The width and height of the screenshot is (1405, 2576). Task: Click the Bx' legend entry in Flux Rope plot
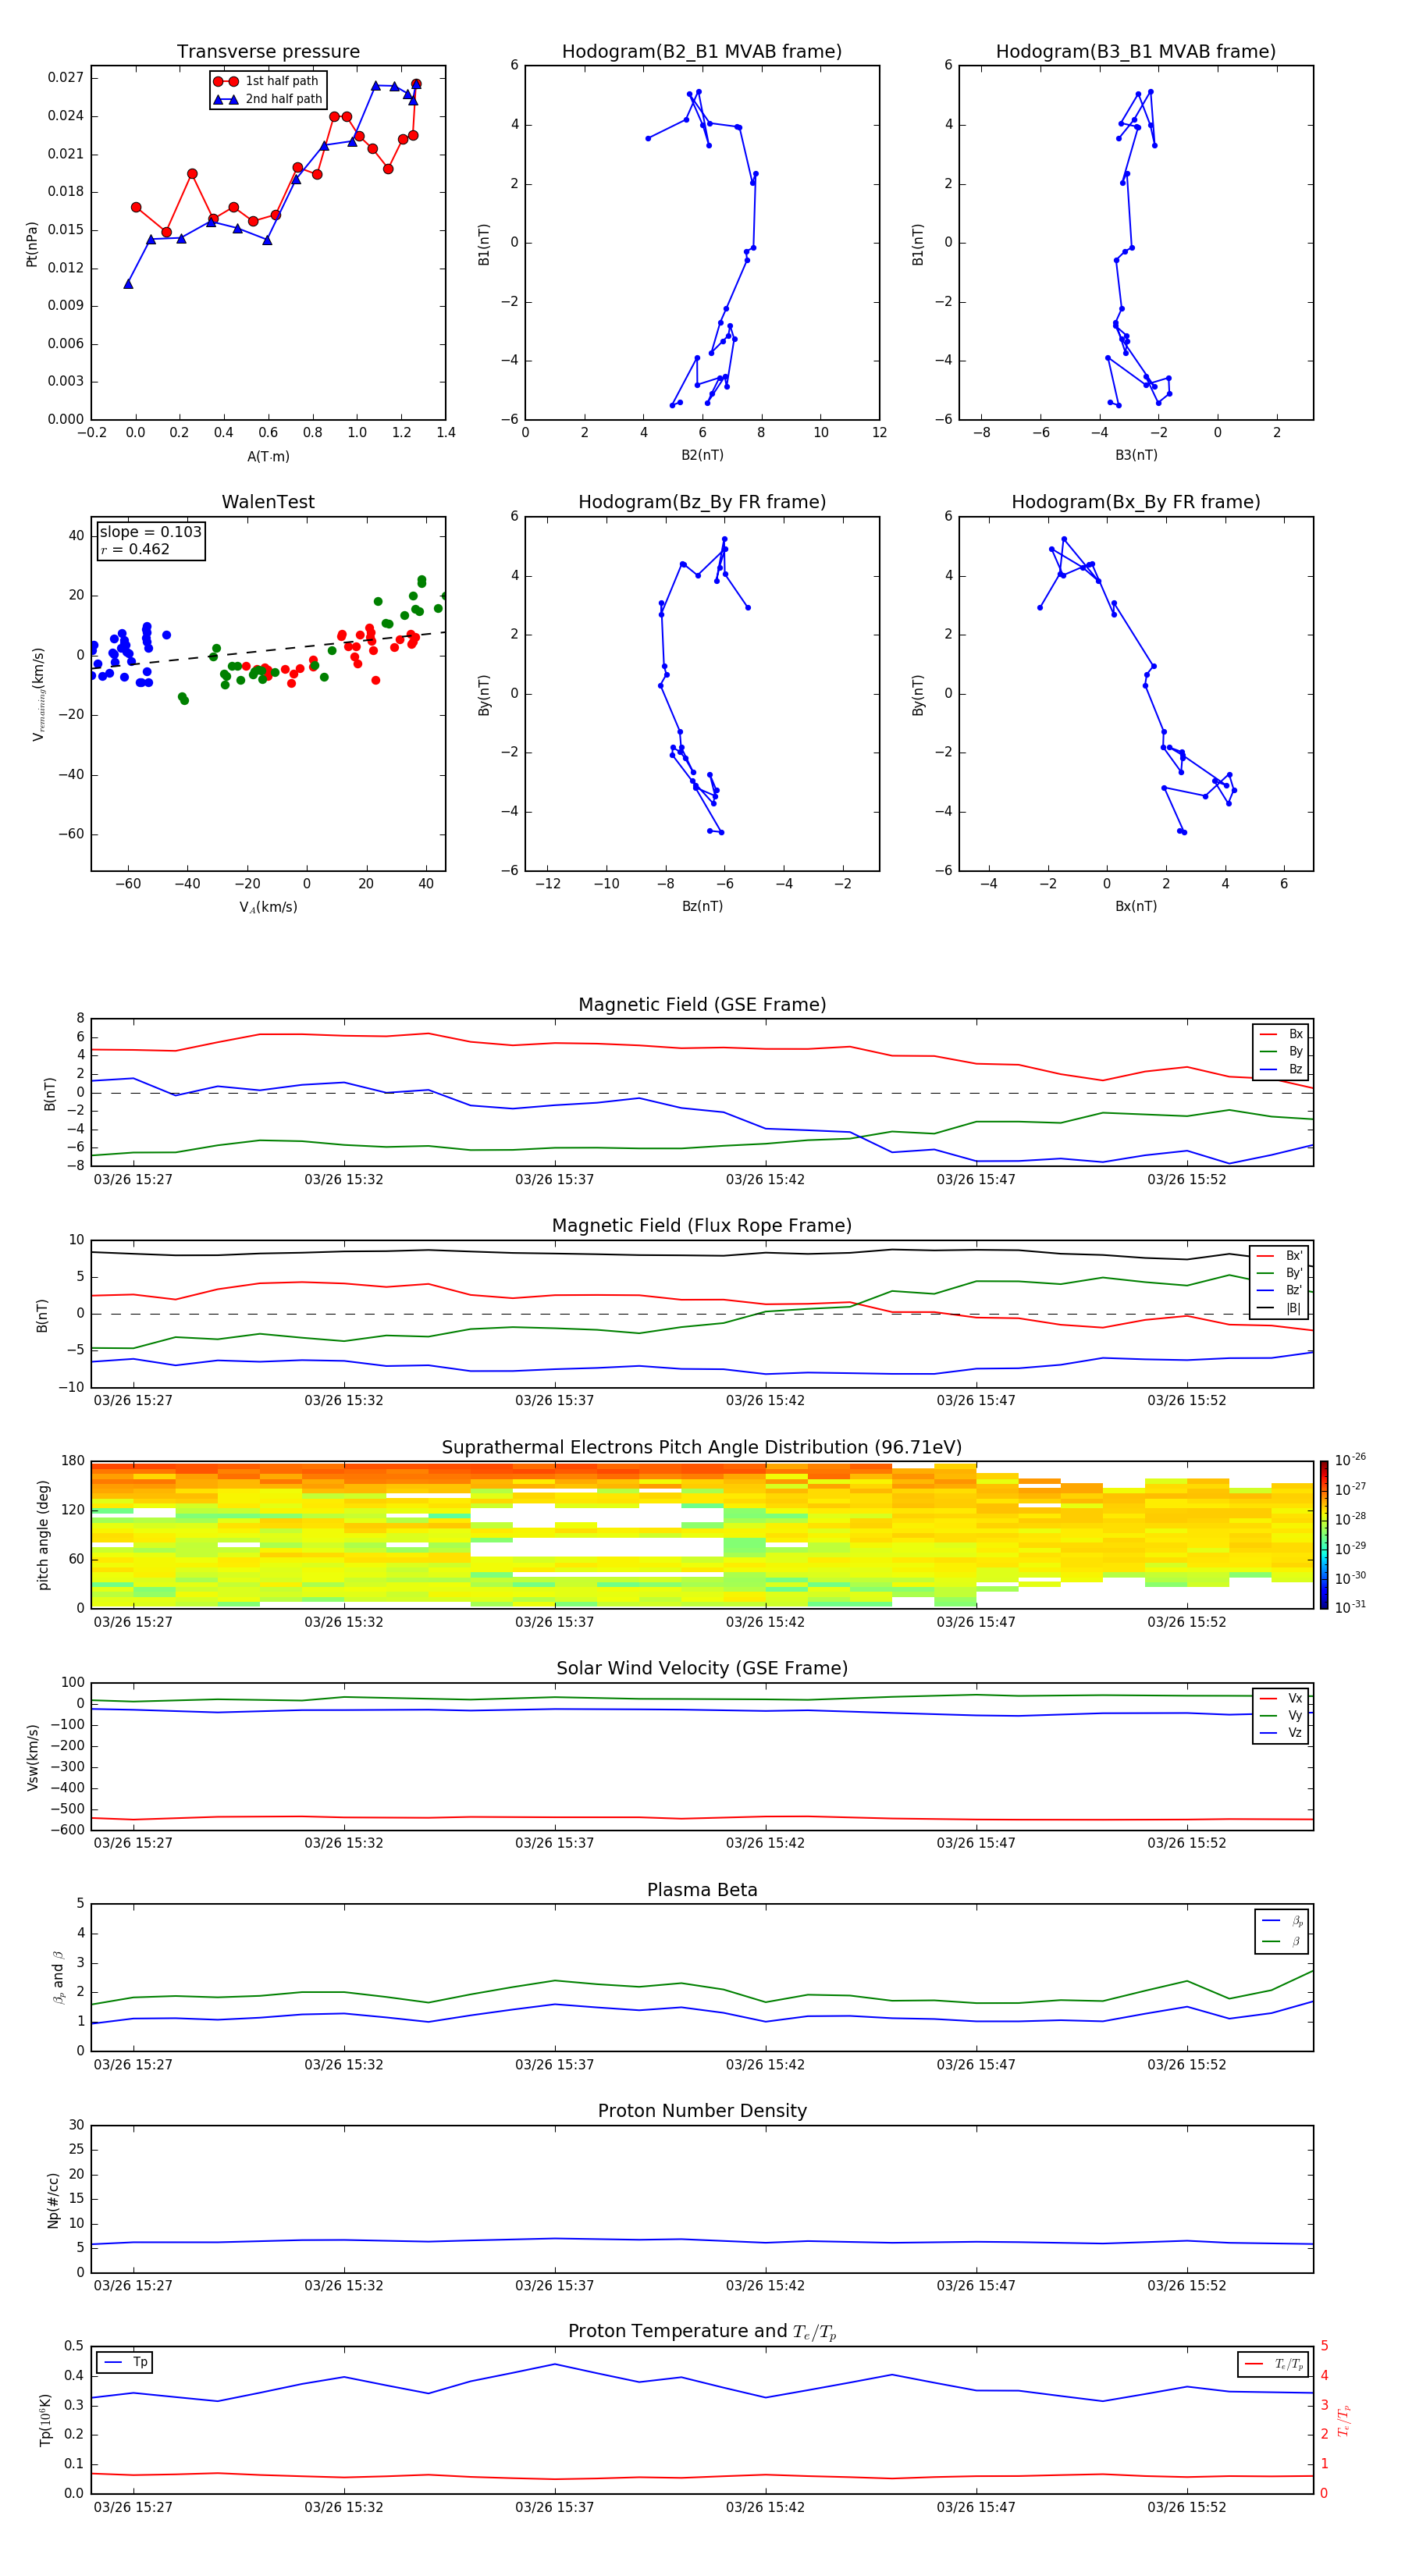[1280, 1256]
